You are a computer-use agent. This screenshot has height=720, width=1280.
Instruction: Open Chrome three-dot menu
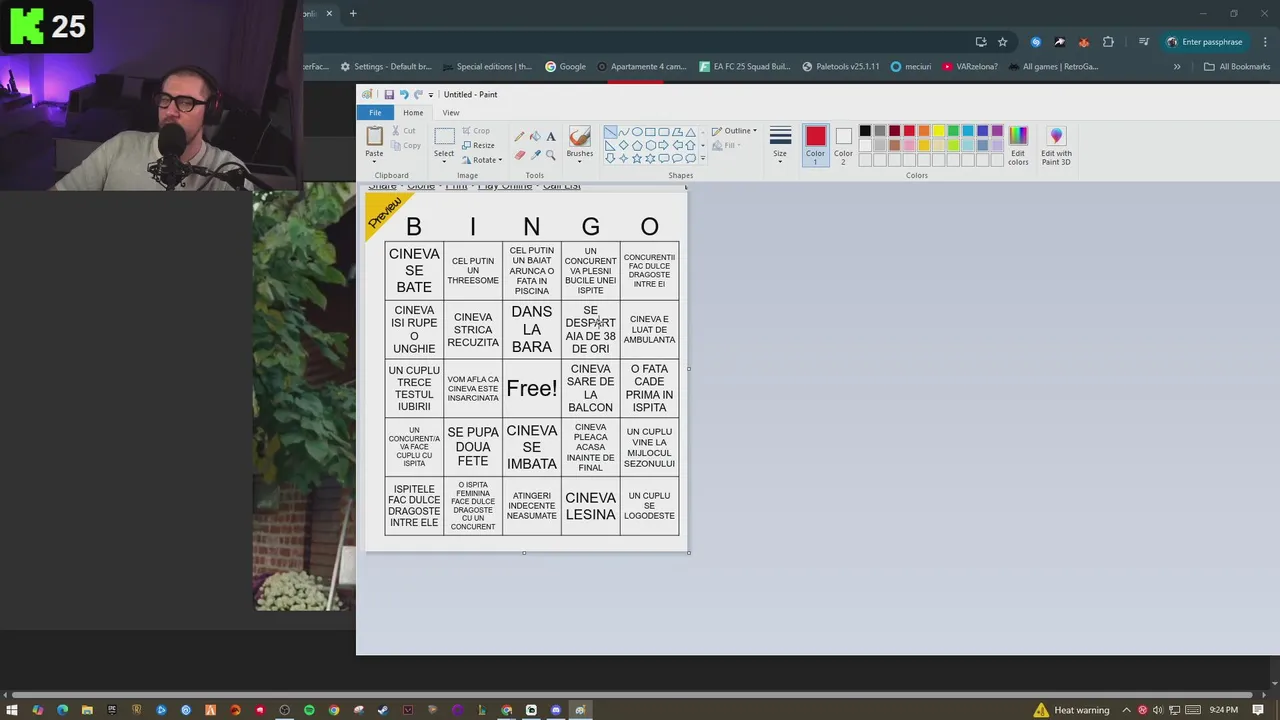pyautogui.click(x=1265, y=42)
